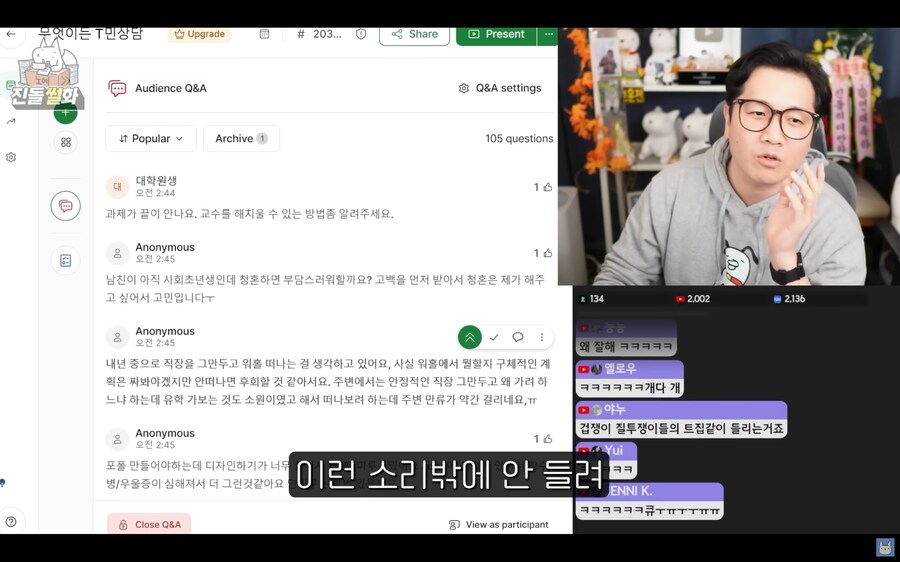Click Close Q&A button
This screenshot has width=900, height=562.
click(149, 524)
